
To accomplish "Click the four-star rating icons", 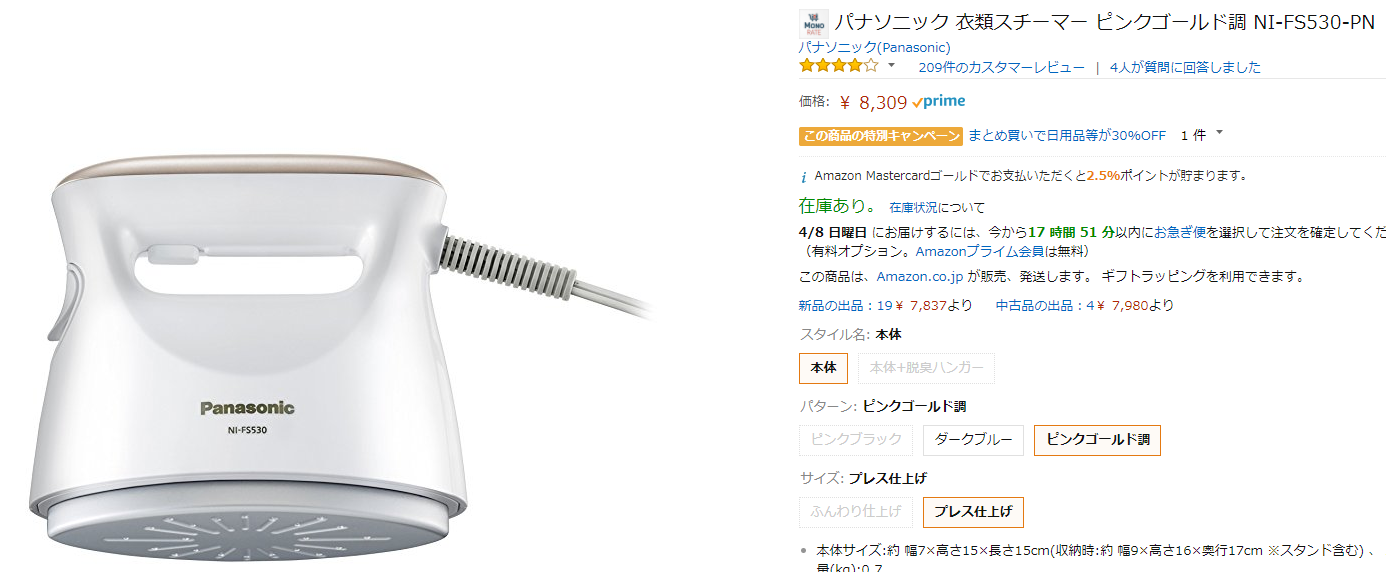I will click(838, 66).
